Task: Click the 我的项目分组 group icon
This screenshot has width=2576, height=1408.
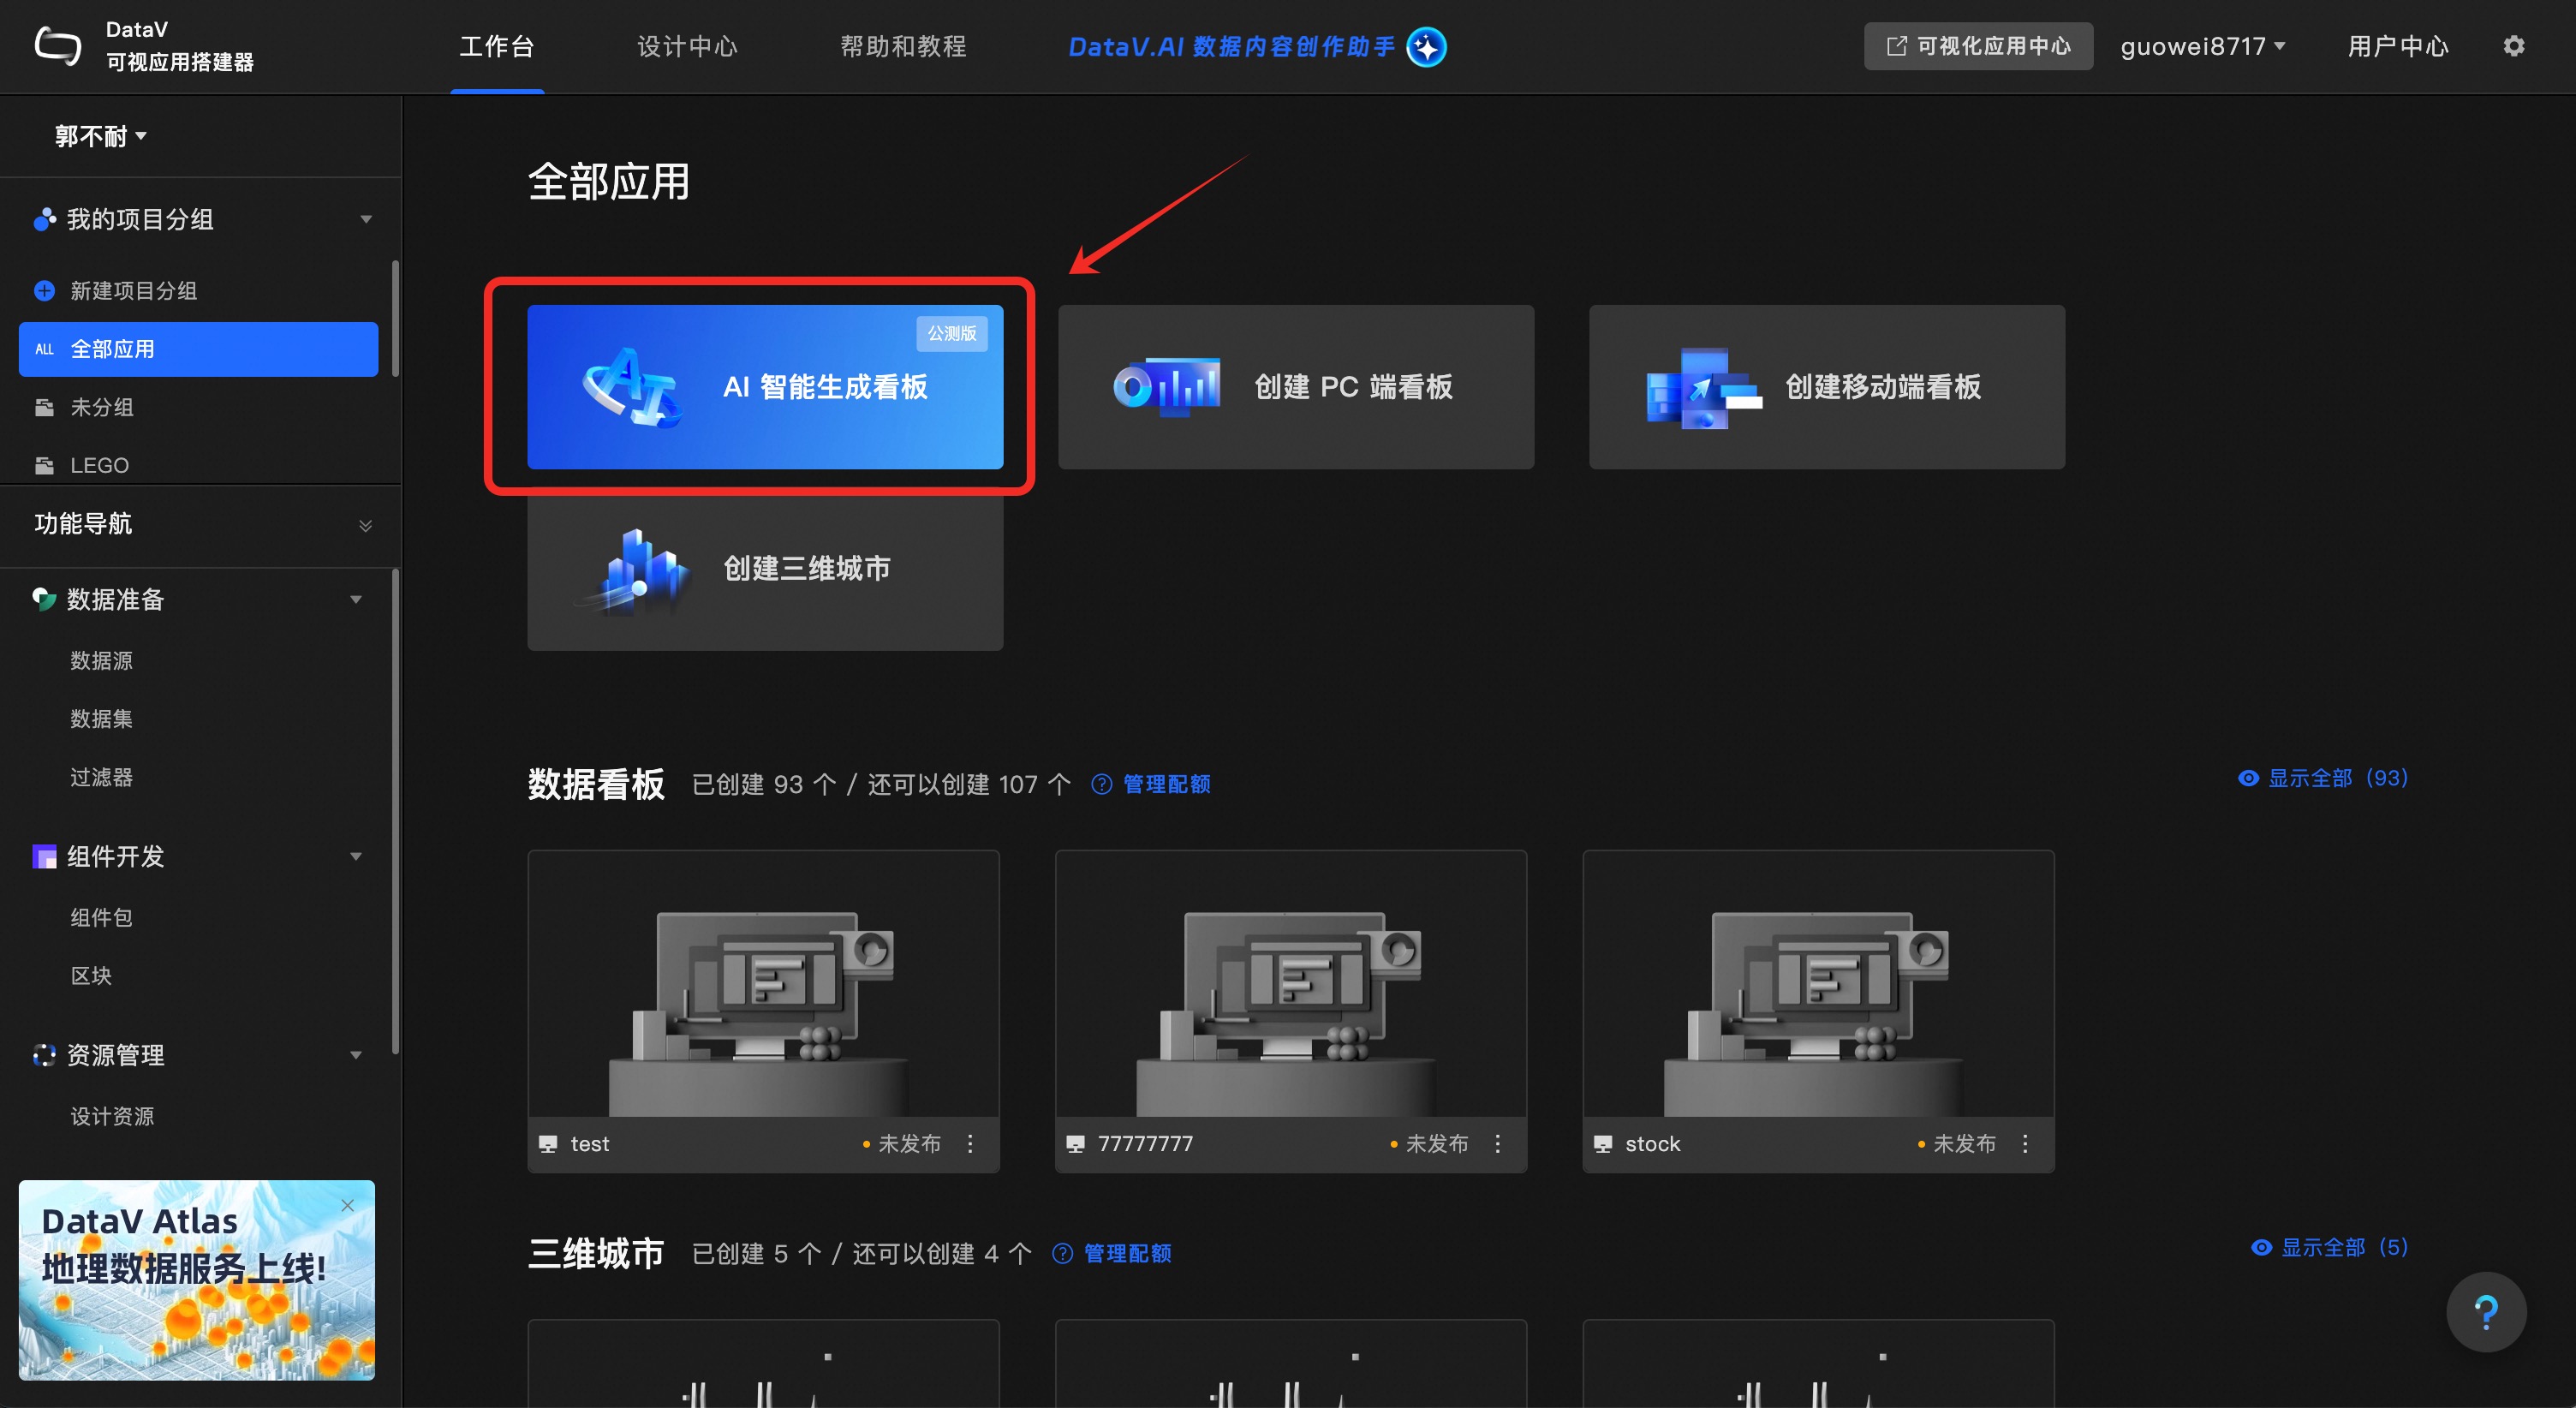Action: point(44,219)
